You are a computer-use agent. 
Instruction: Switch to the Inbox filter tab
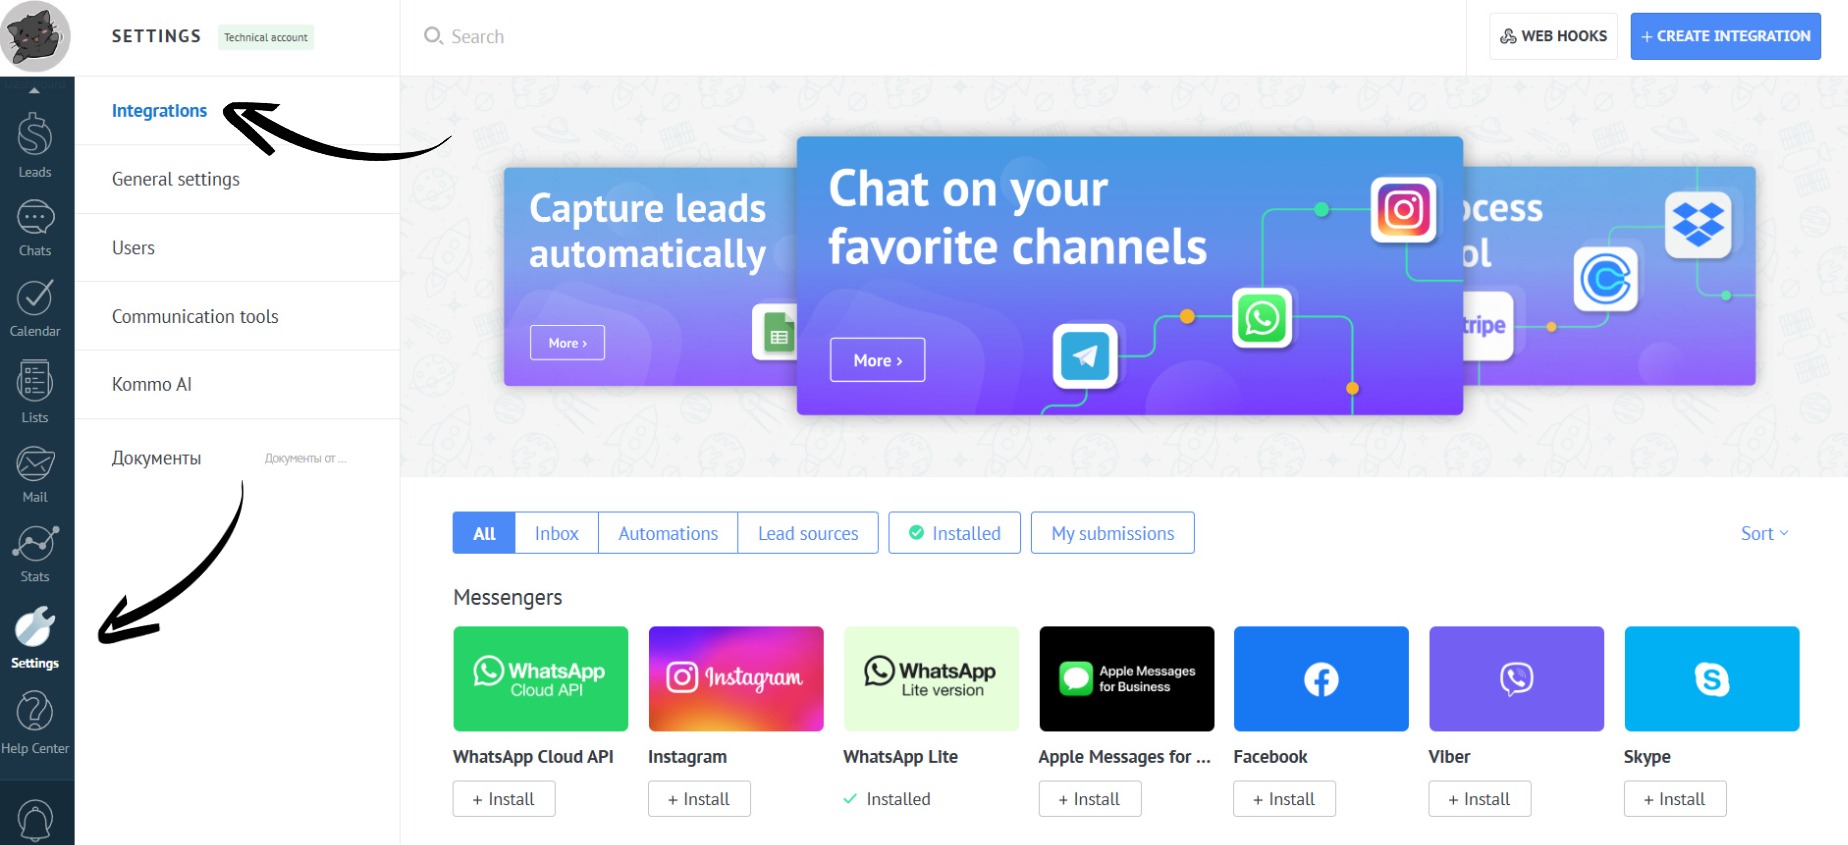[556, 533]
